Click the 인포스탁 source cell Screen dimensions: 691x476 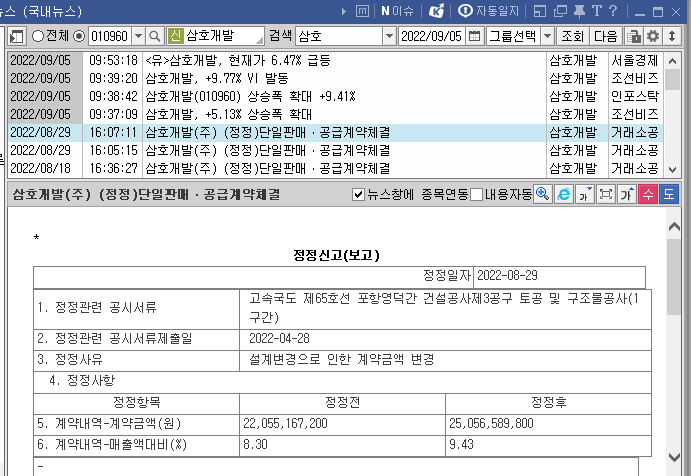pyautogui.click(x=635, y=97)
